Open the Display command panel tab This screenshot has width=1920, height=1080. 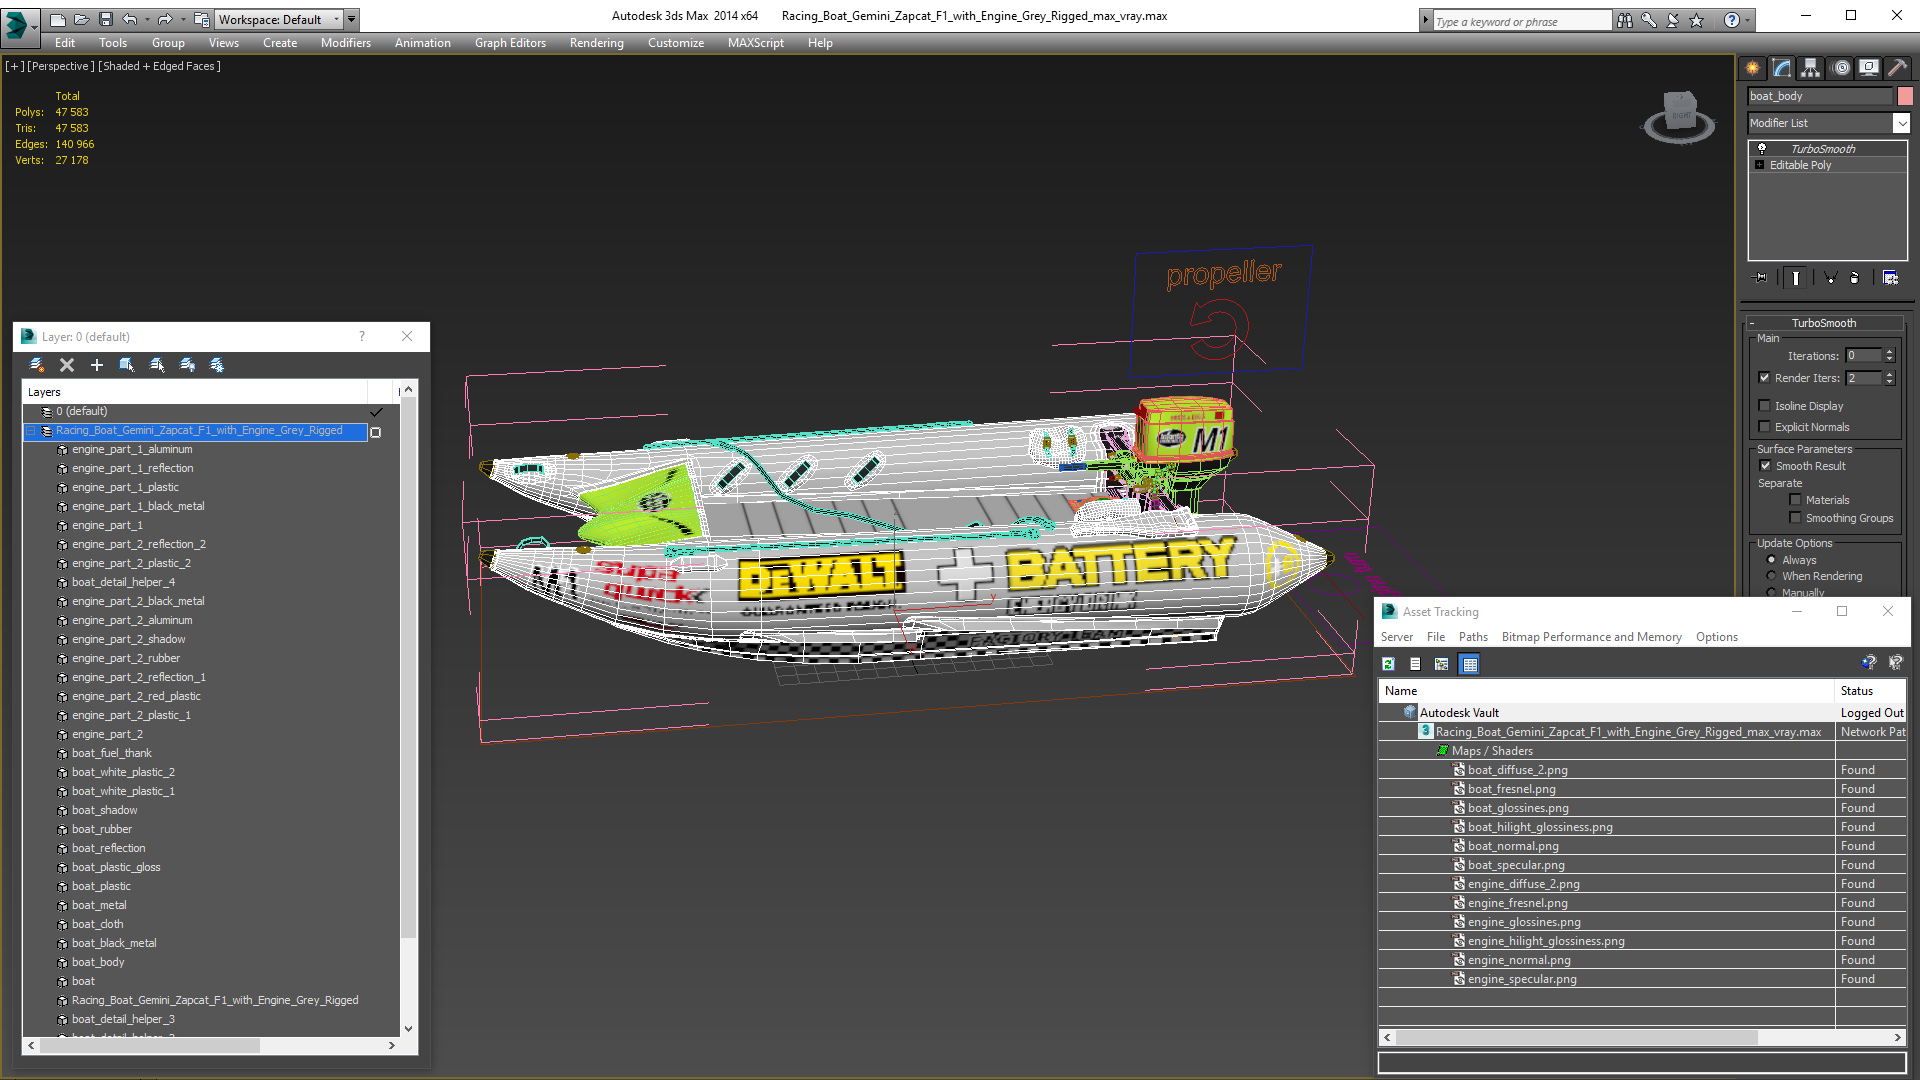coord(1868,68)
